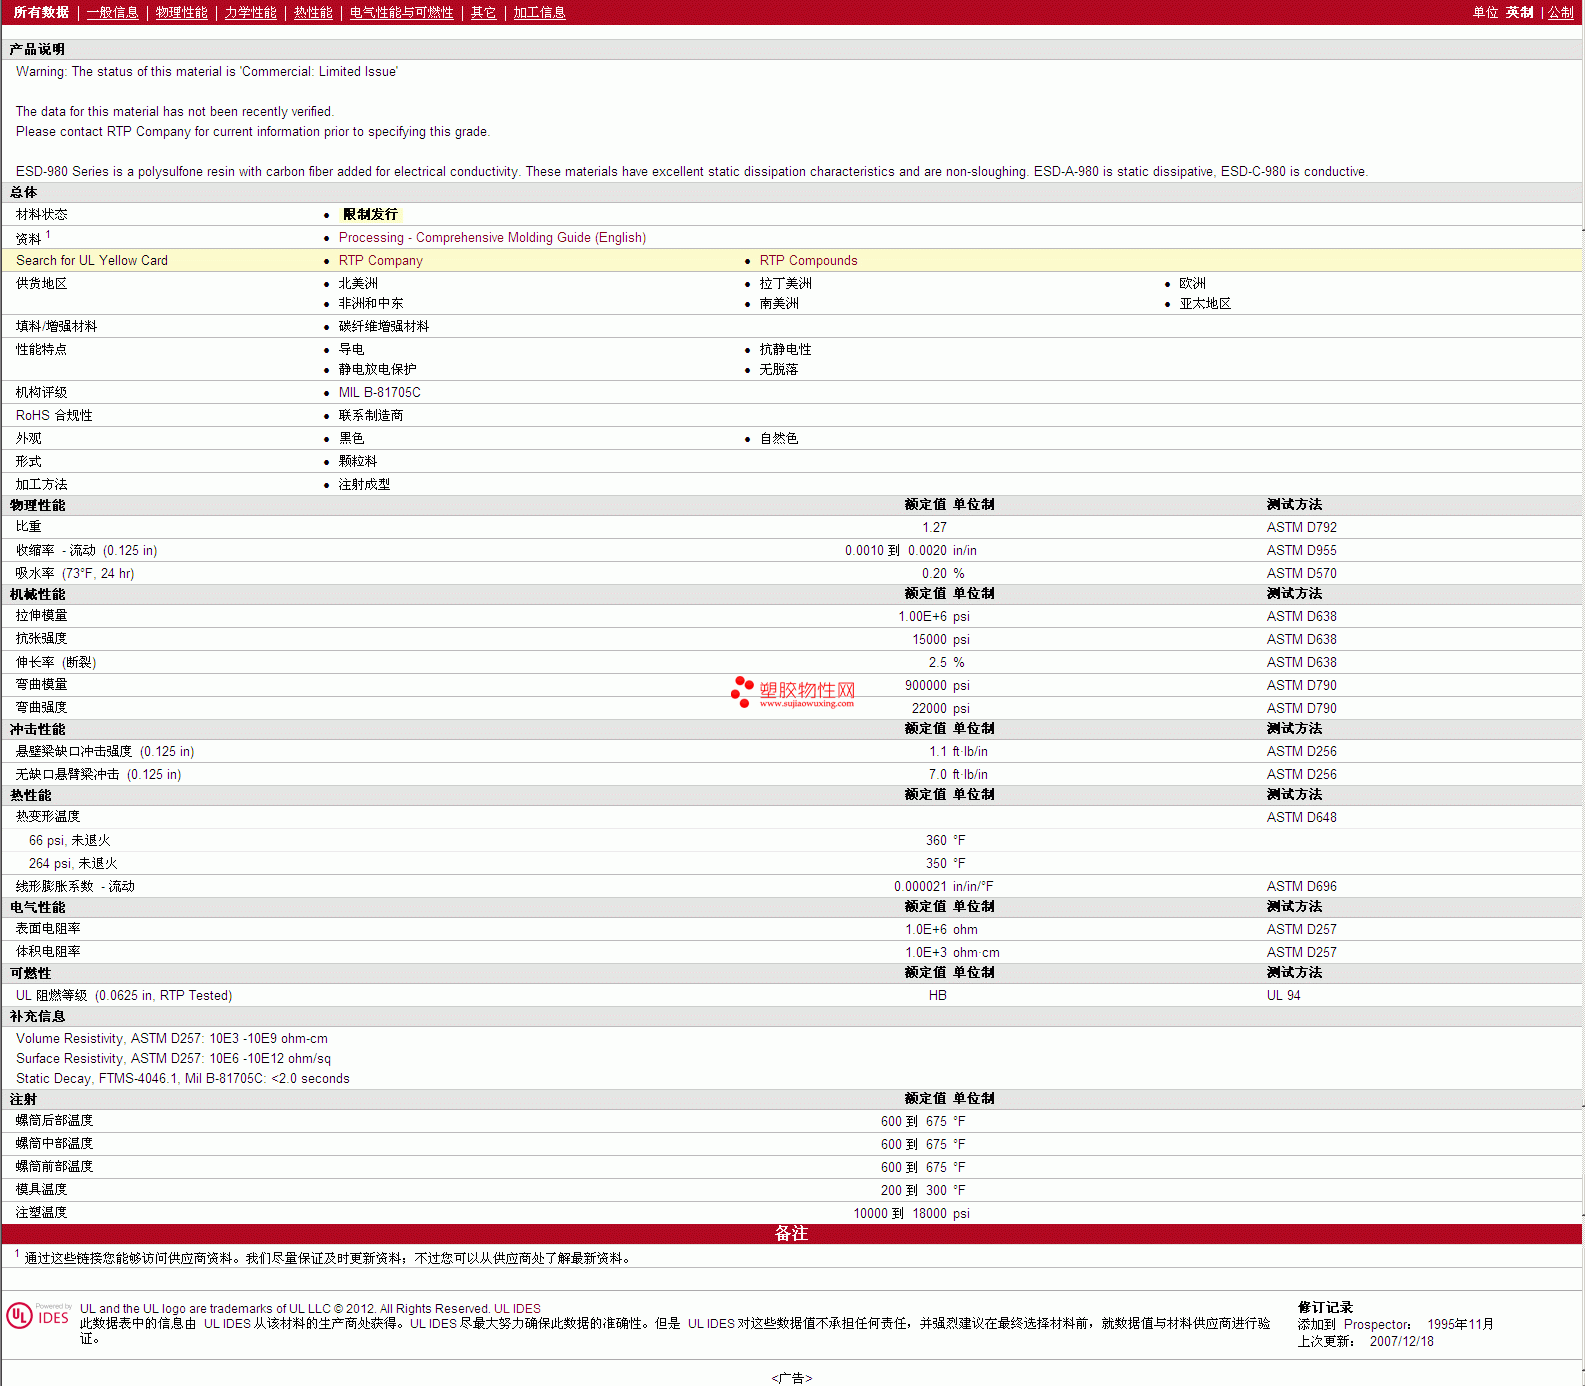The height and width of the screenshot is (1386, 1585).
Task: Click the 黑色 appearance entry
Action: 352,438
